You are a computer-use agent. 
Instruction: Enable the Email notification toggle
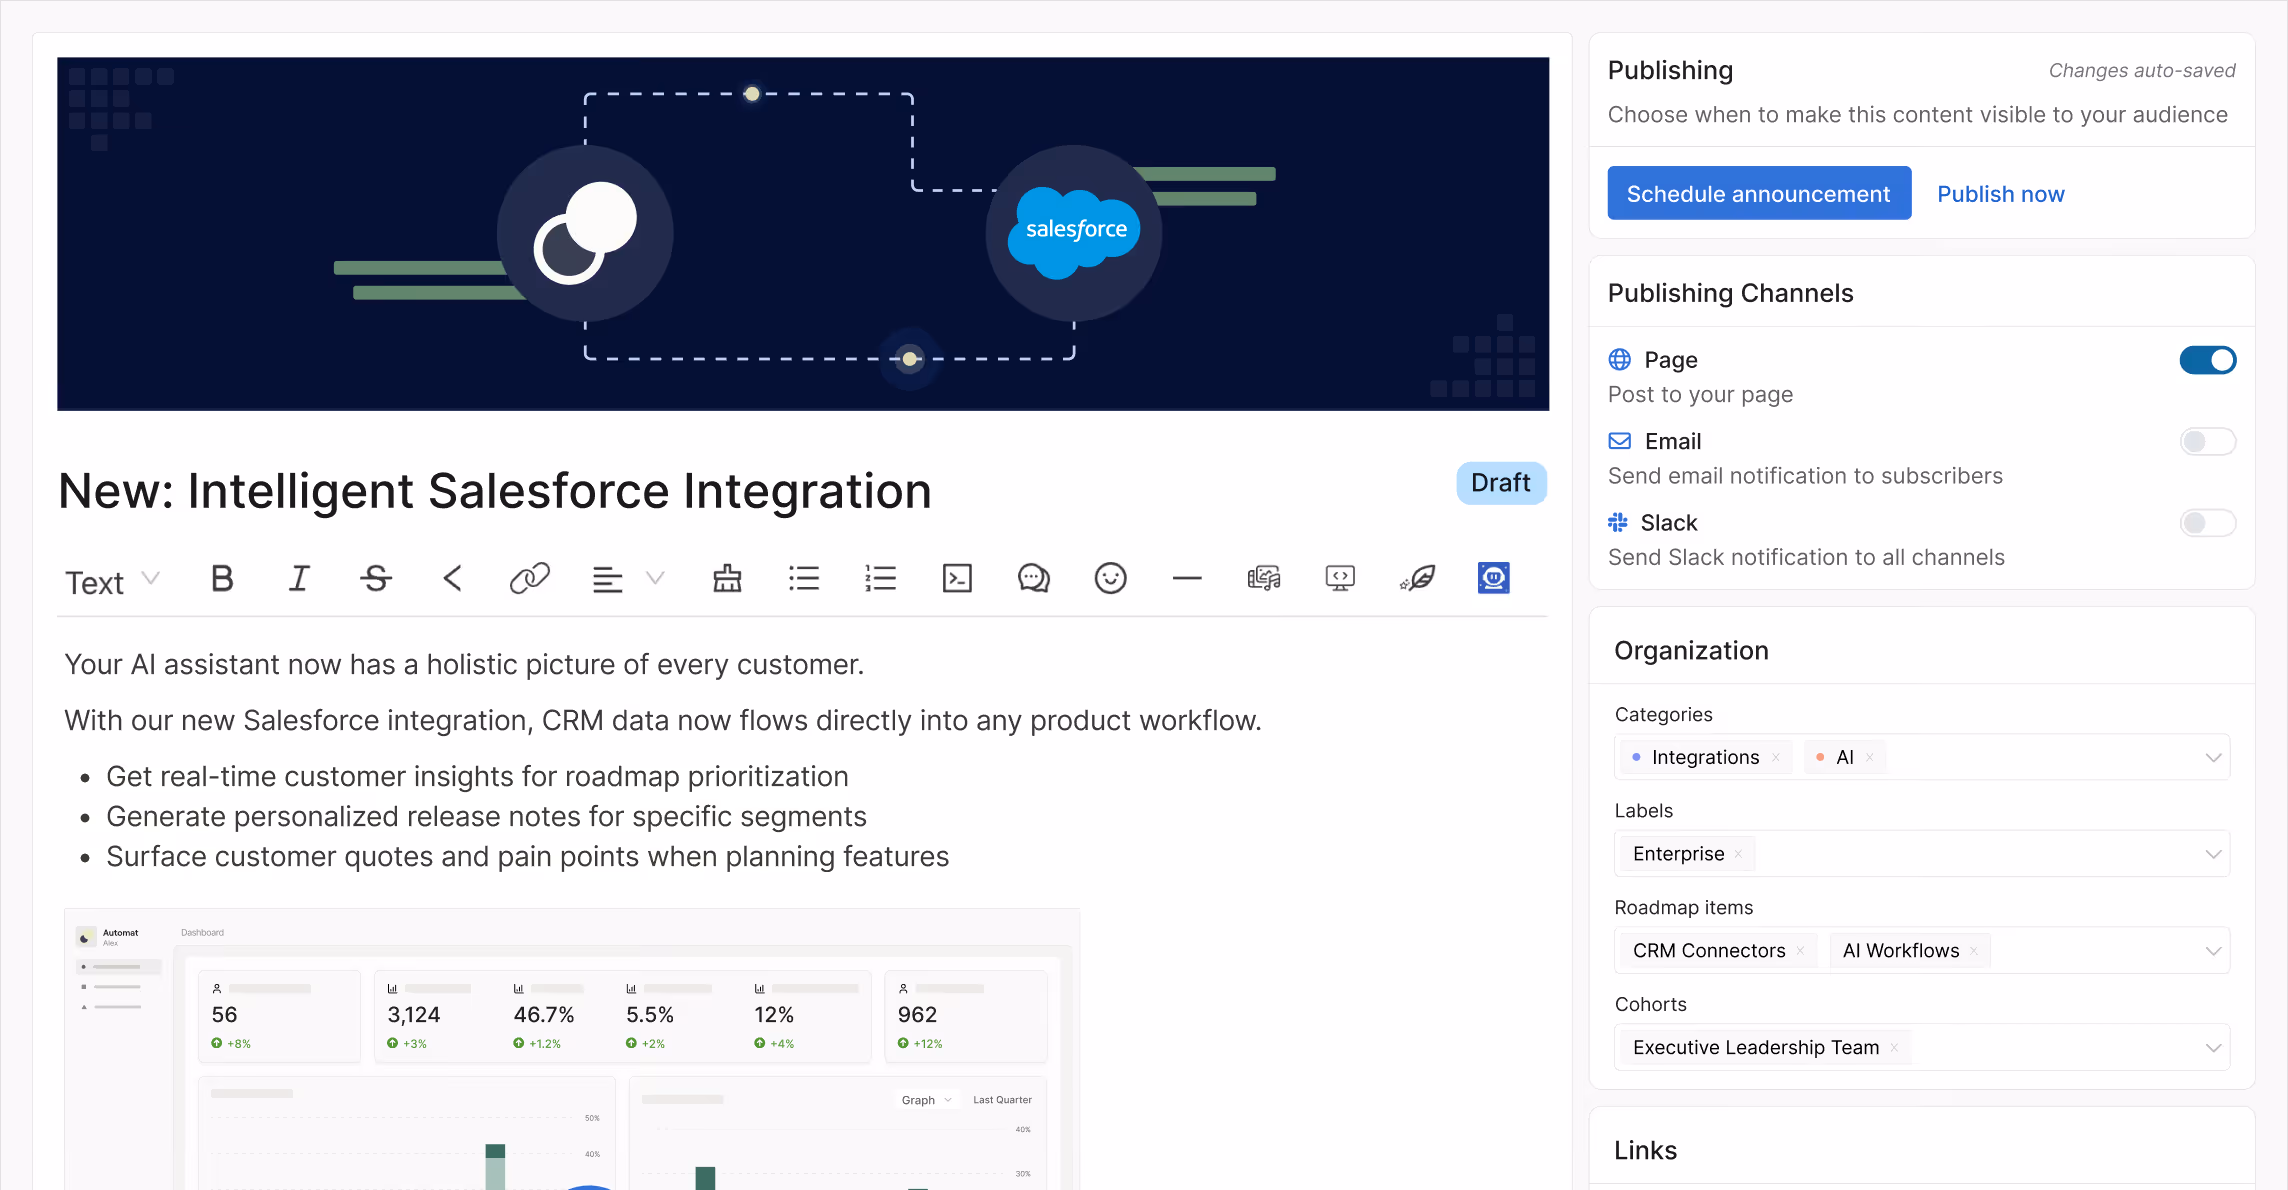pyautogui.click(x=2208, y=441)
